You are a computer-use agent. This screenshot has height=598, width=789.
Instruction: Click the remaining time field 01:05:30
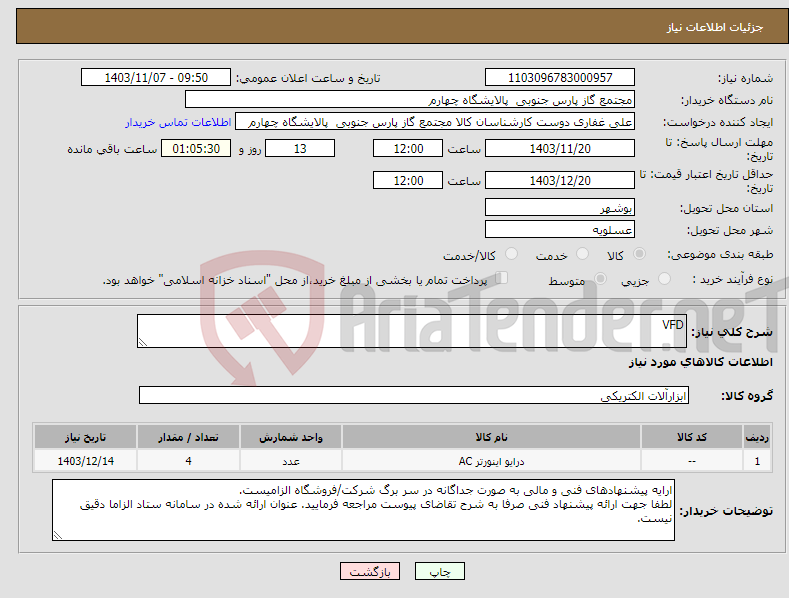point(196,148)
